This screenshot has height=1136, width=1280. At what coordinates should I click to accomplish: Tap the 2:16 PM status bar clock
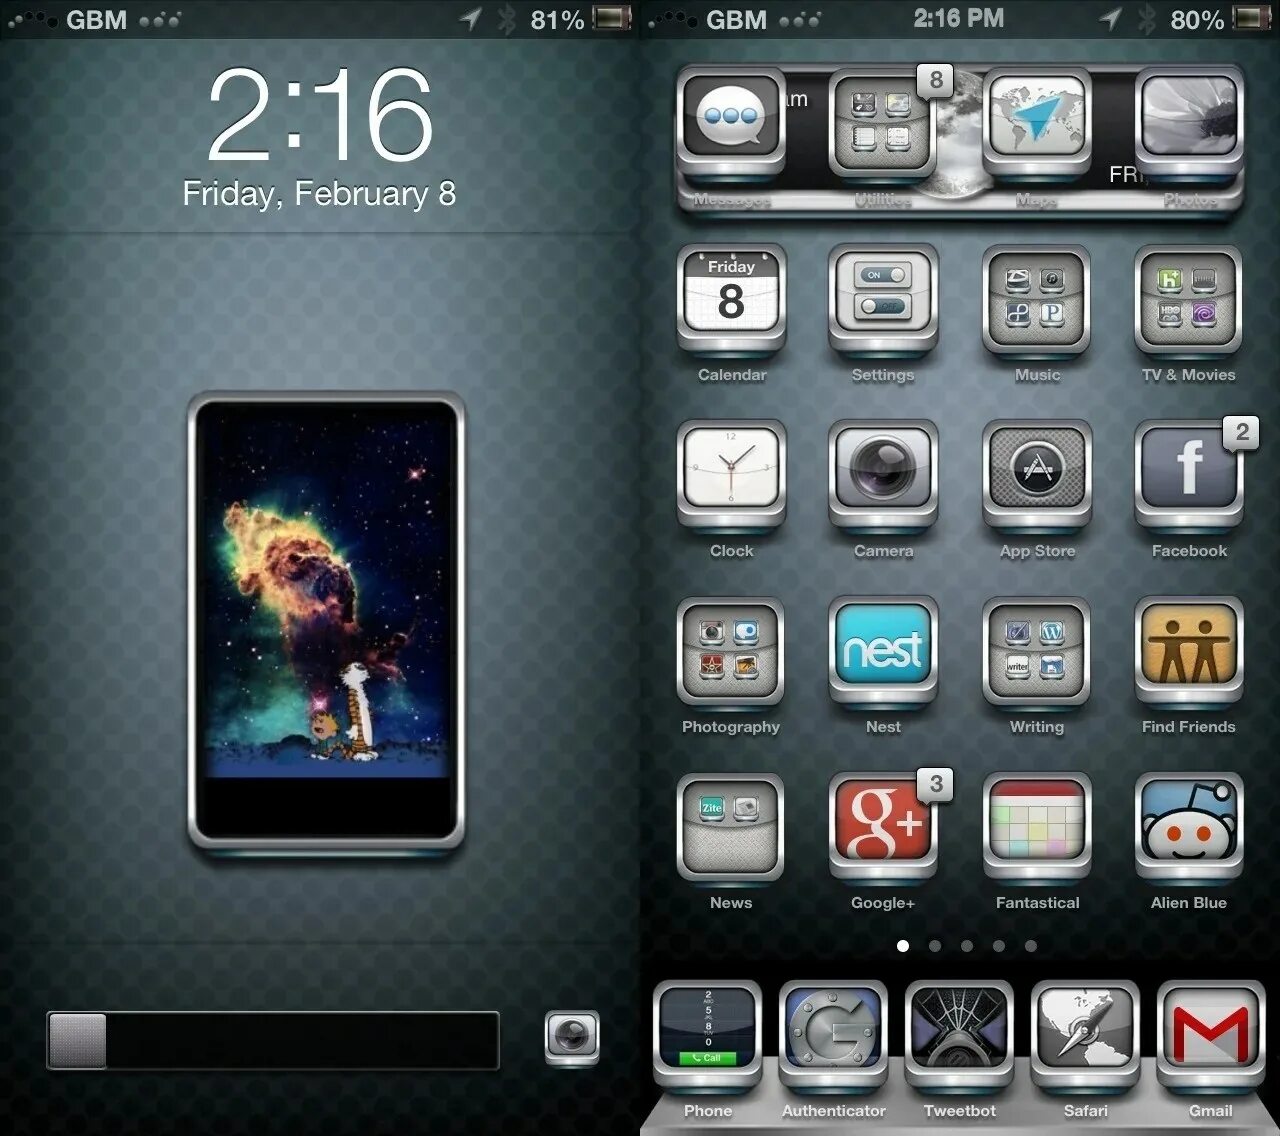click(x=958, y=18)
